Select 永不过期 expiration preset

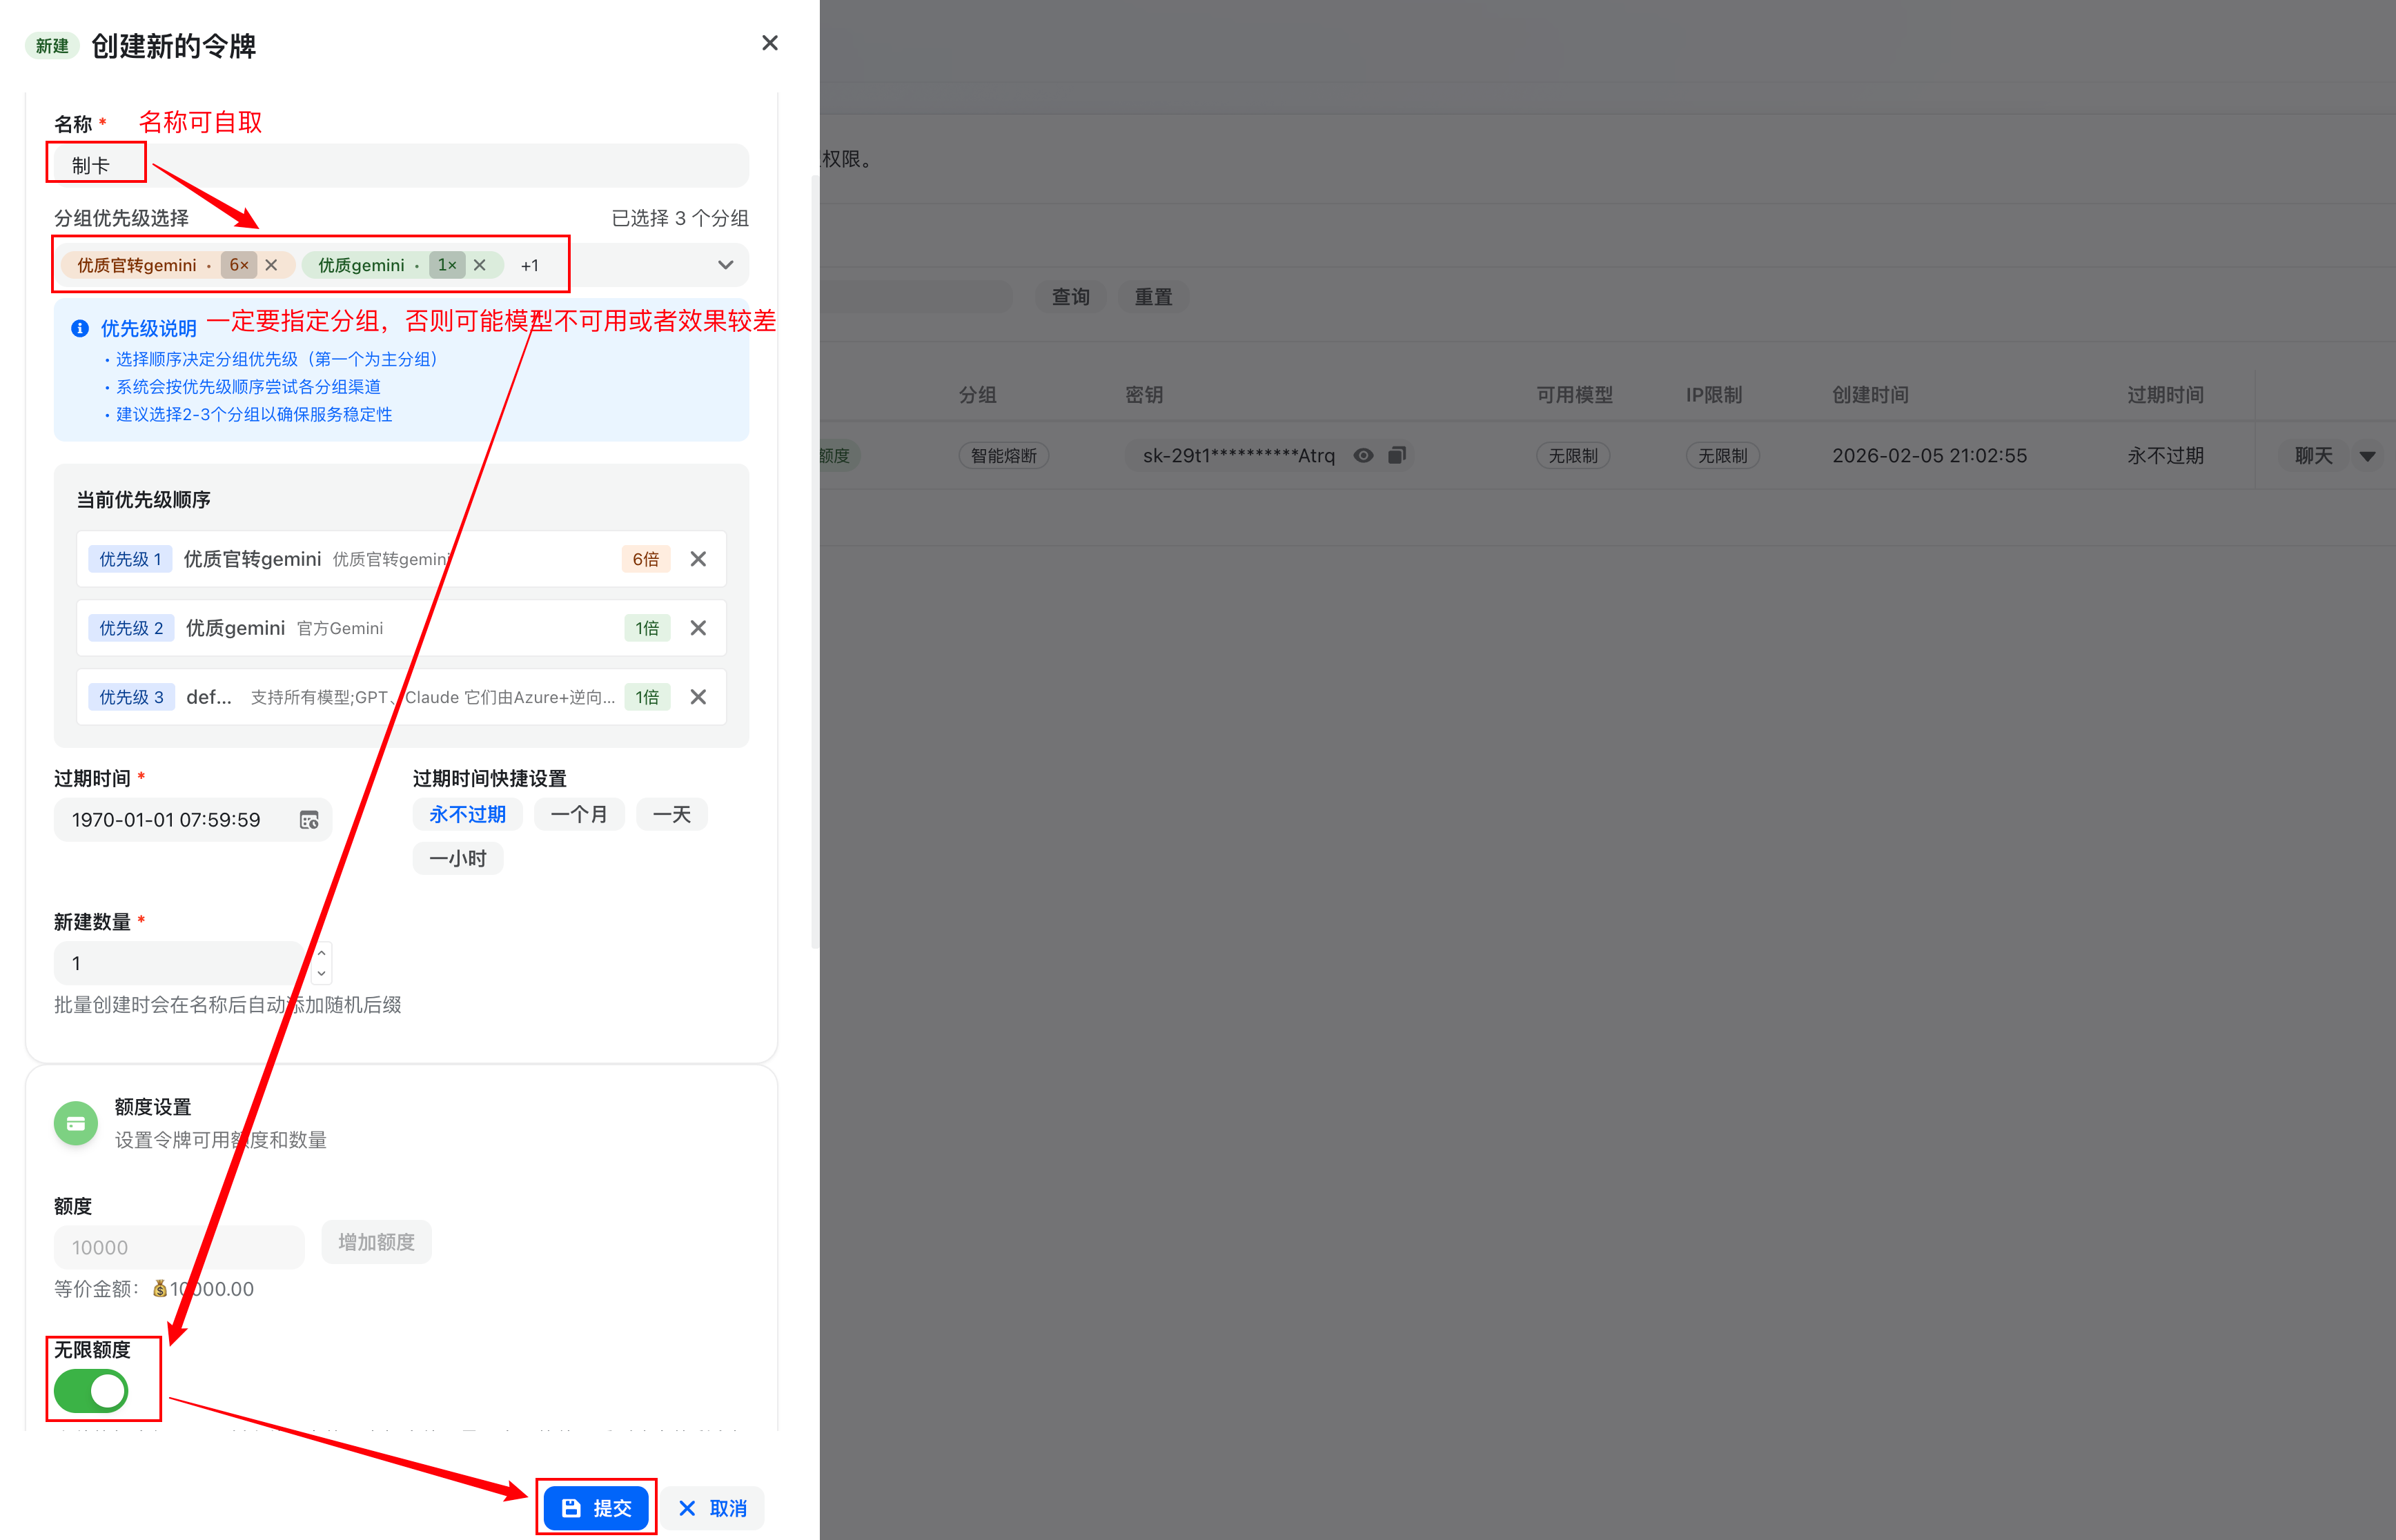pyautogui.click(x=467, y=814)
